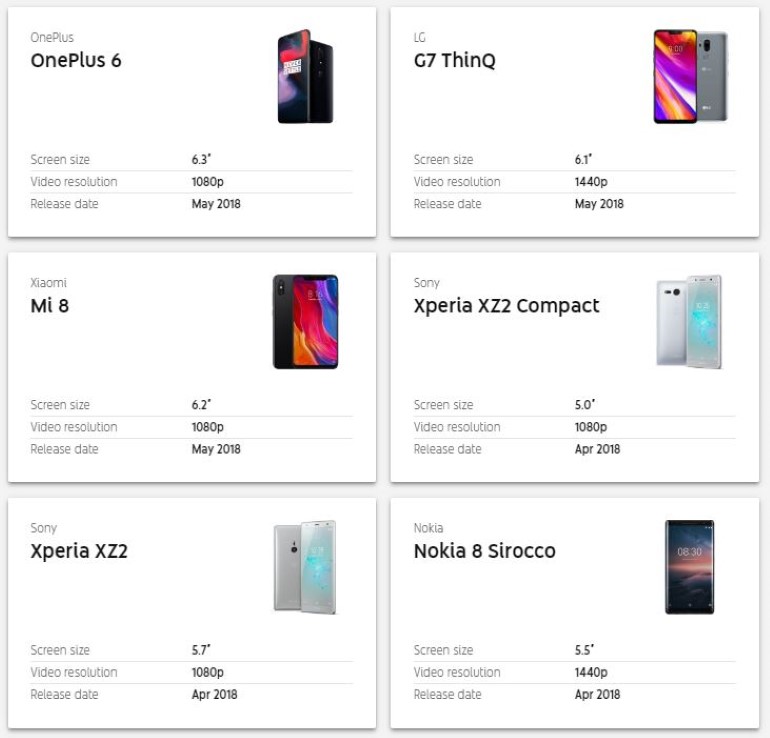Click the 1440p value on G7 ThinQ card

591,182
